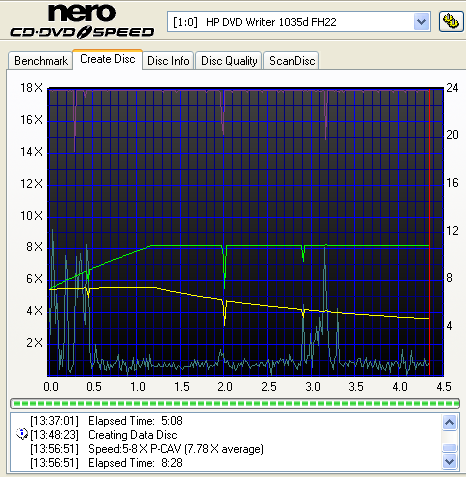Click the log scrollbar down arrow
The height and width of the screenshot is (477, 466).
(x=449, y=462)
